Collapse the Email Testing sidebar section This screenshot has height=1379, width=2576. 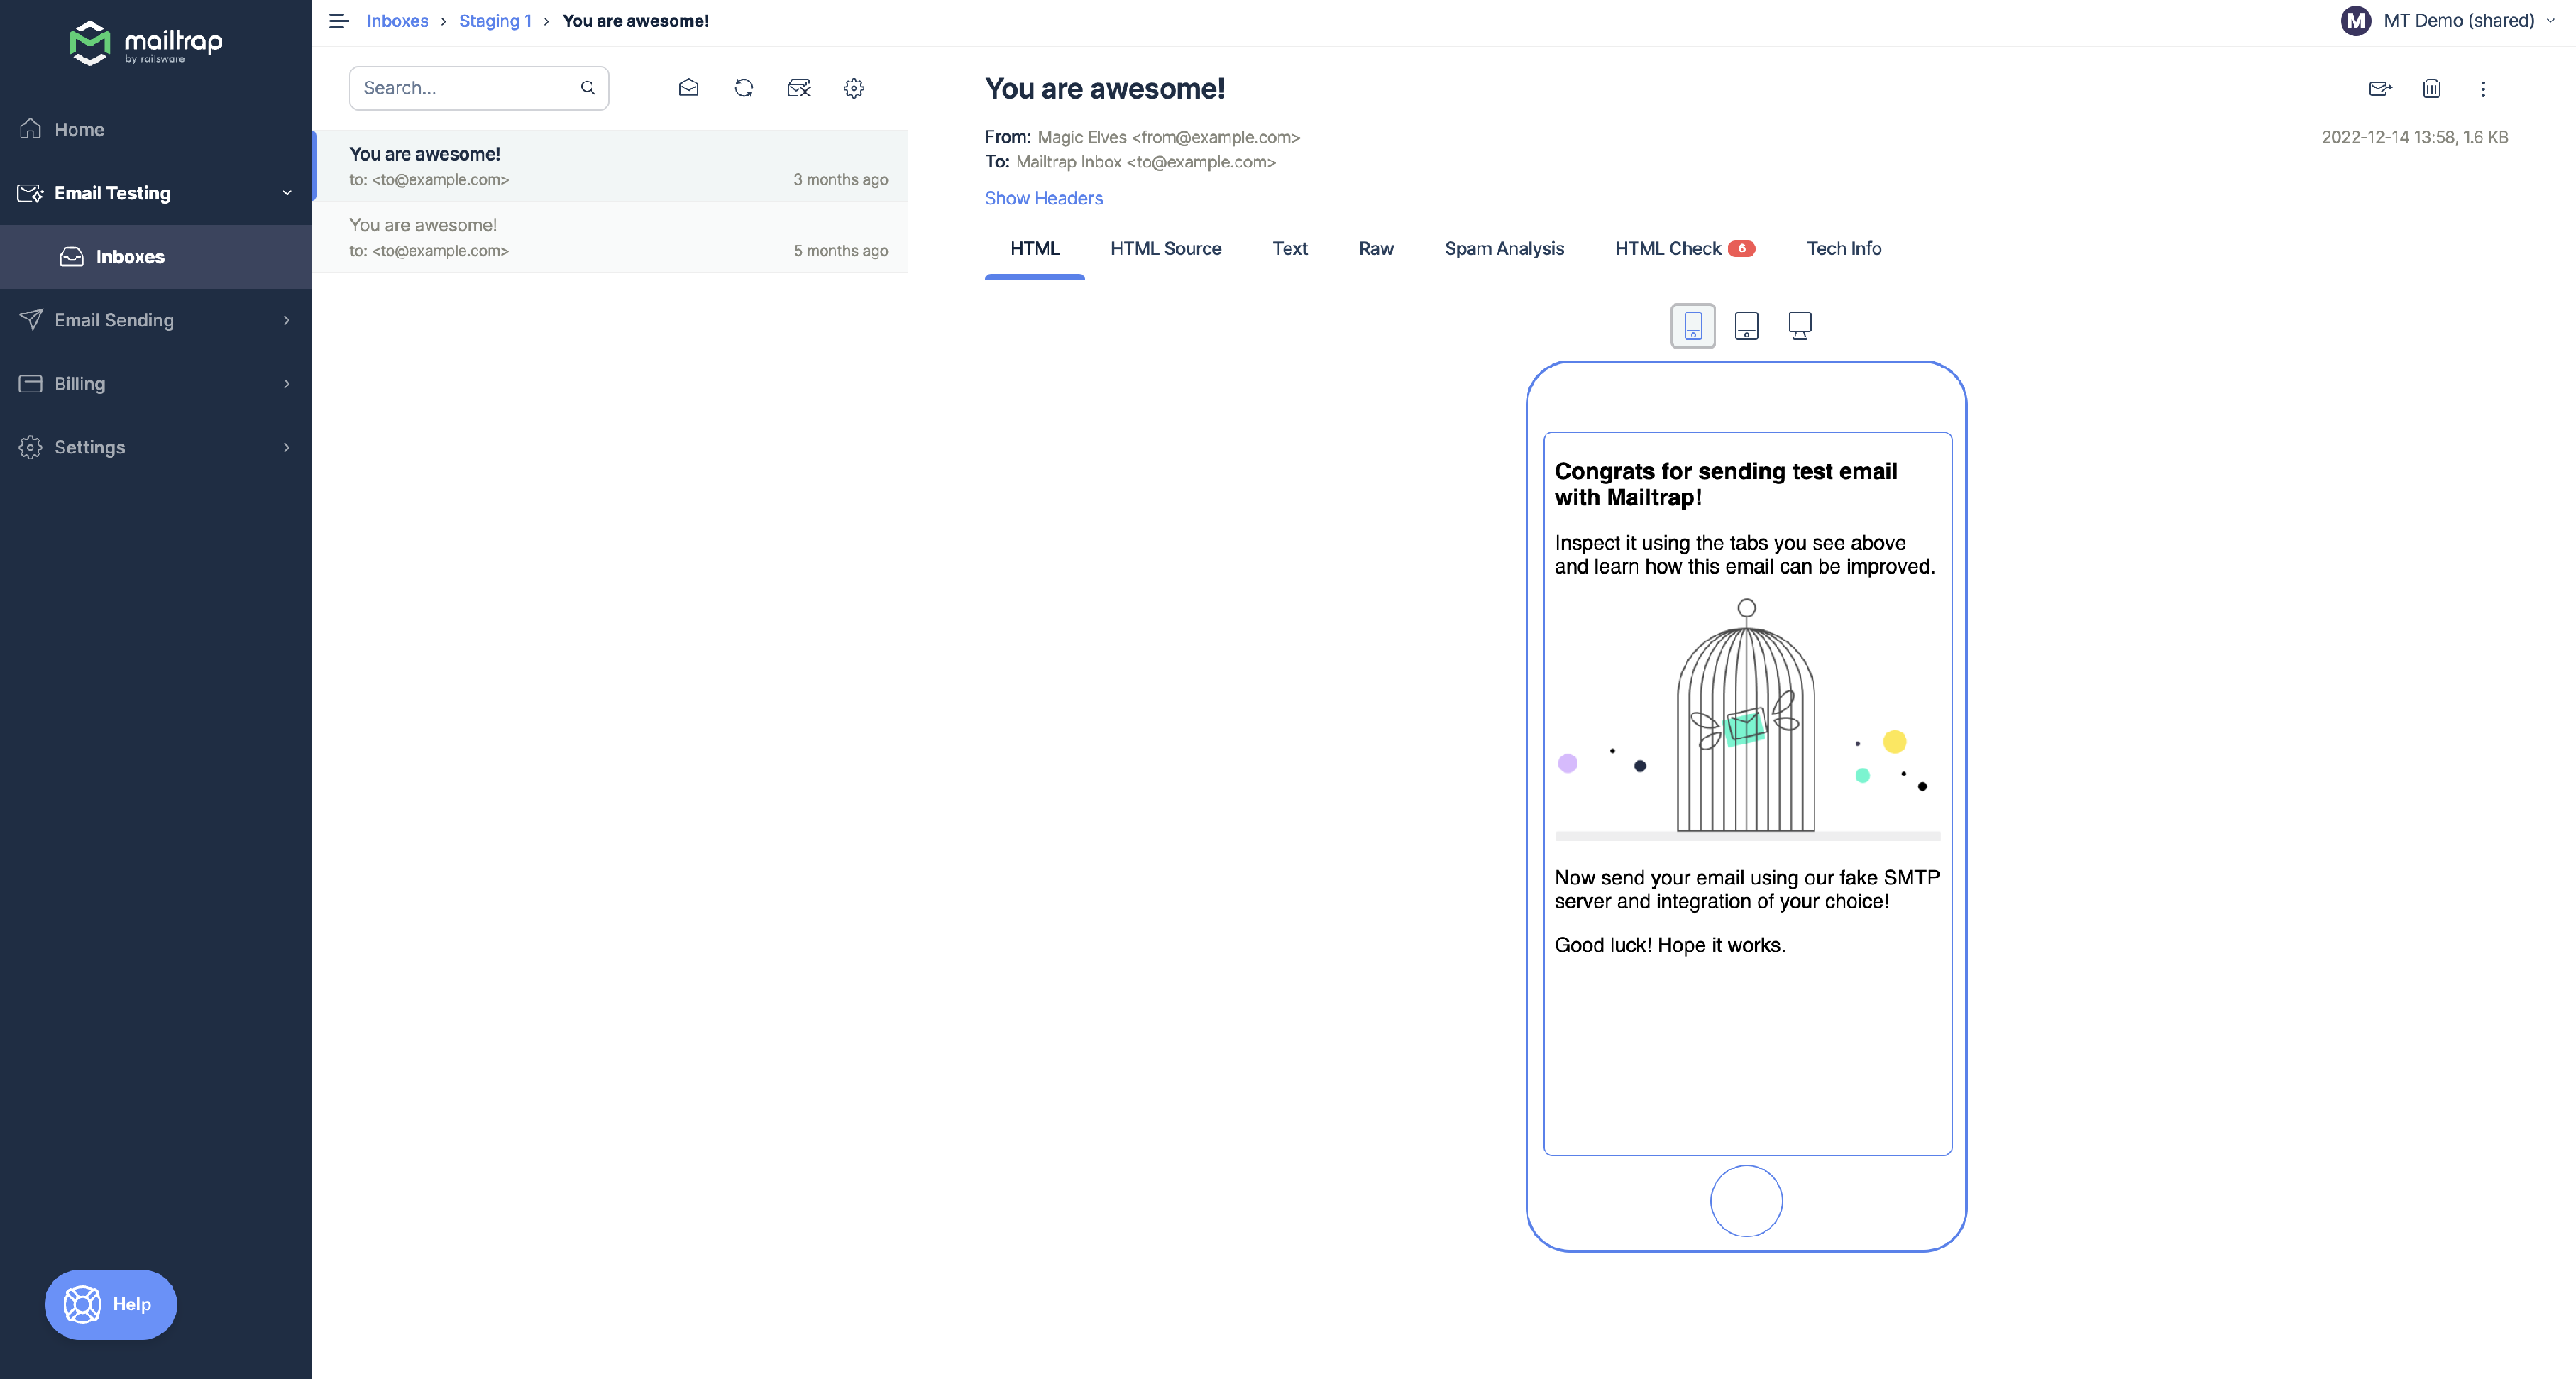coord(286,193)
